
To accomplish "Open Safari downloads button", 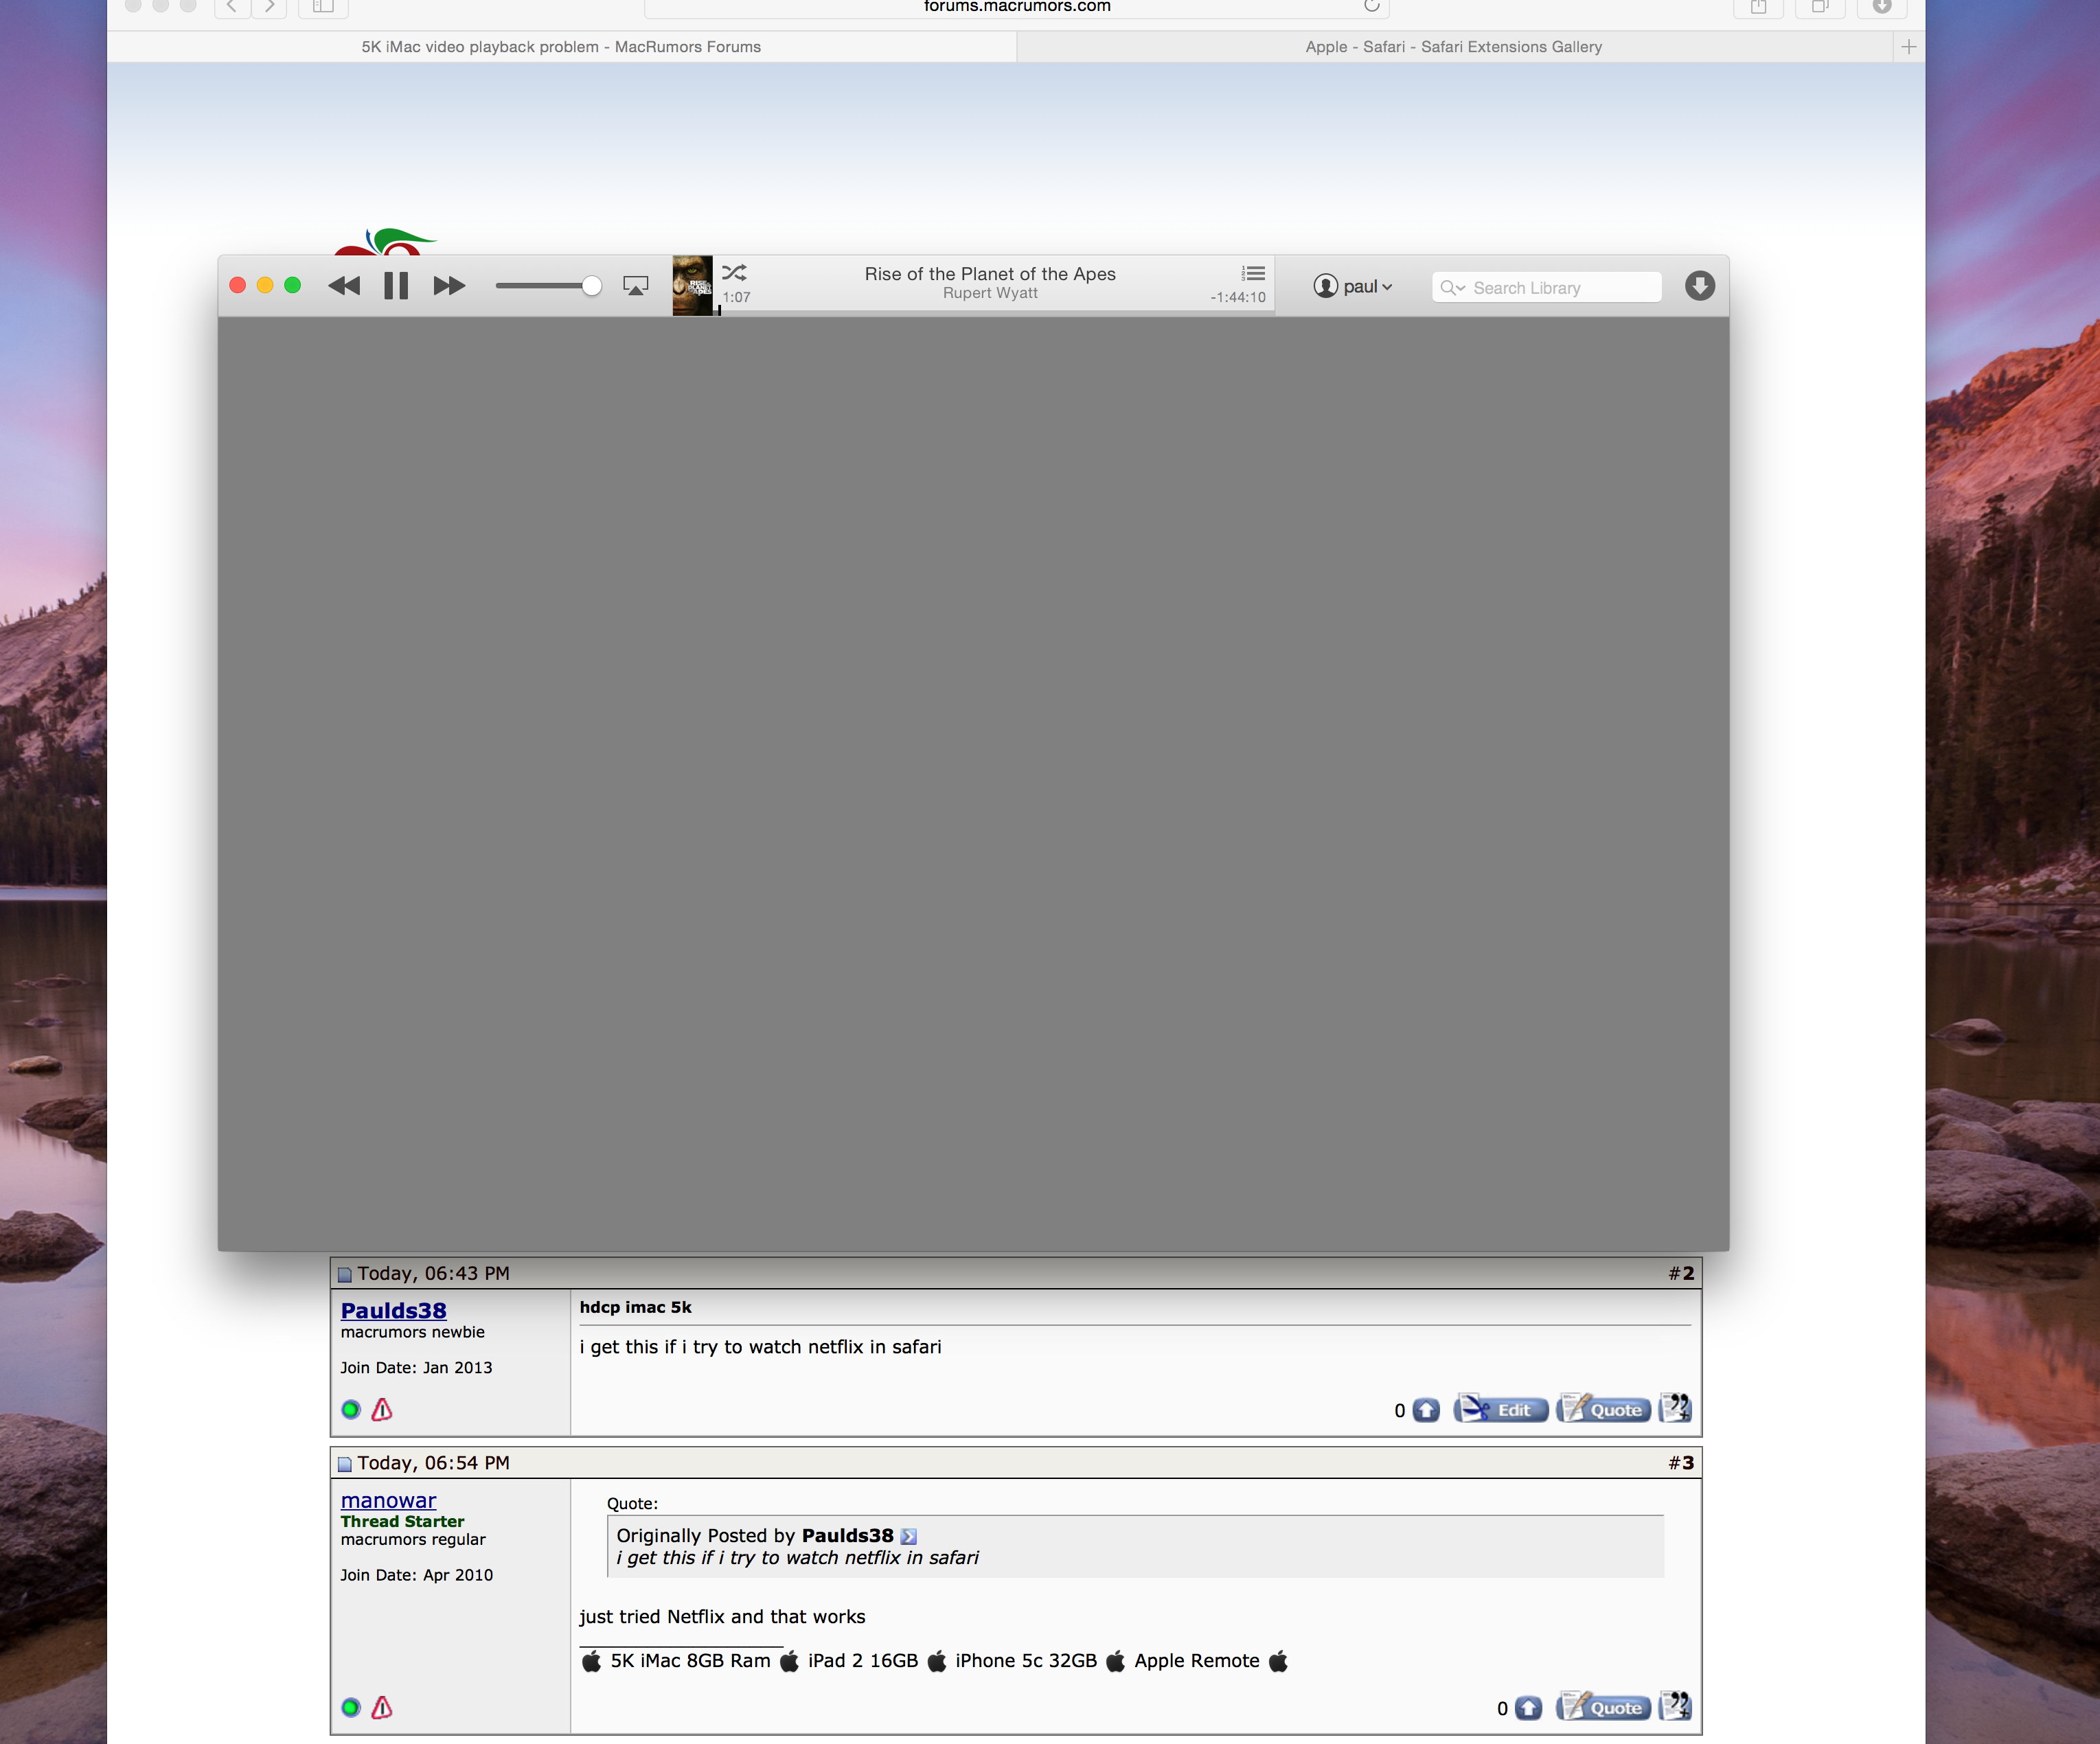I will click(1881, 6).
